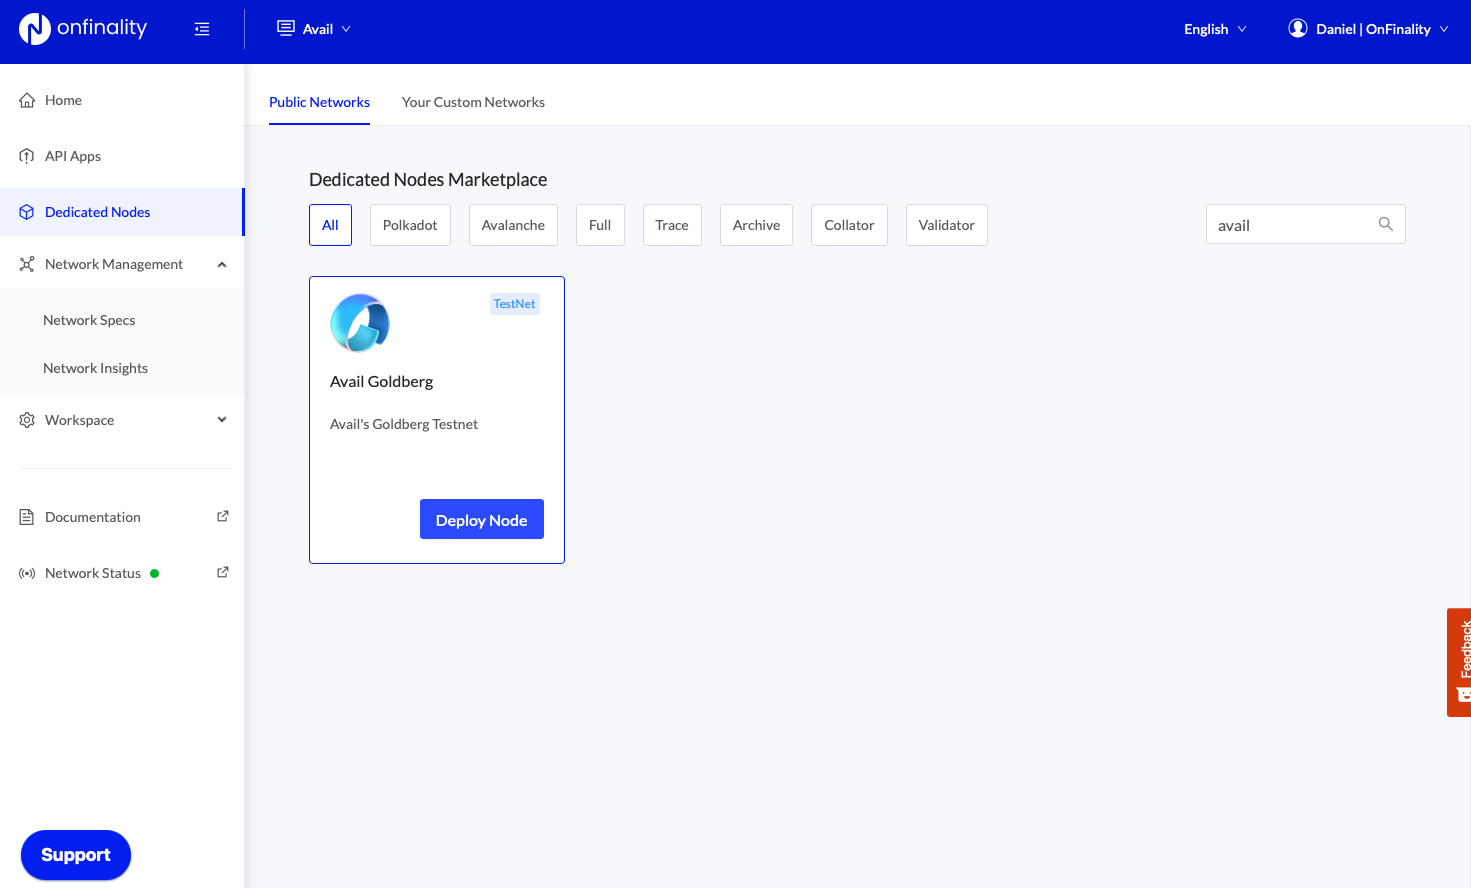The image size is (1471, 888).
Task: Click the user profile avatar icon
Action: [x=1297, y=28]
